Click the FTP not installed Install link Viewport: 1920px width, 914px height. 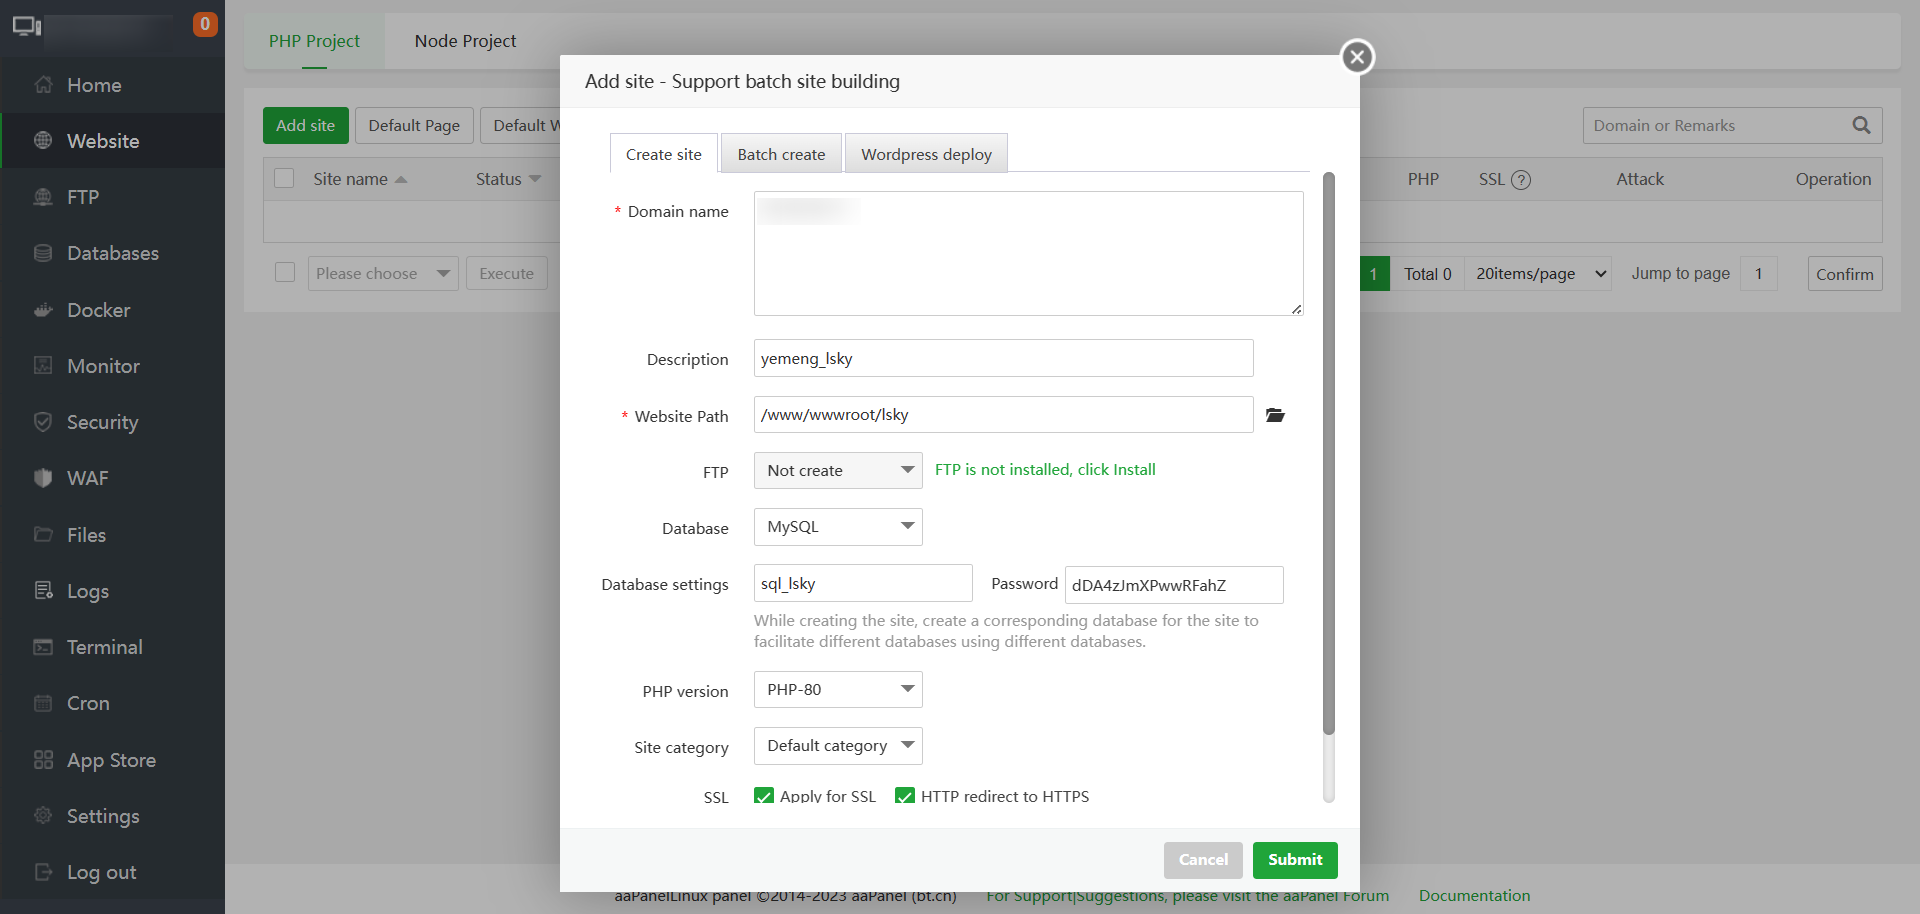tap(1045, 470)
